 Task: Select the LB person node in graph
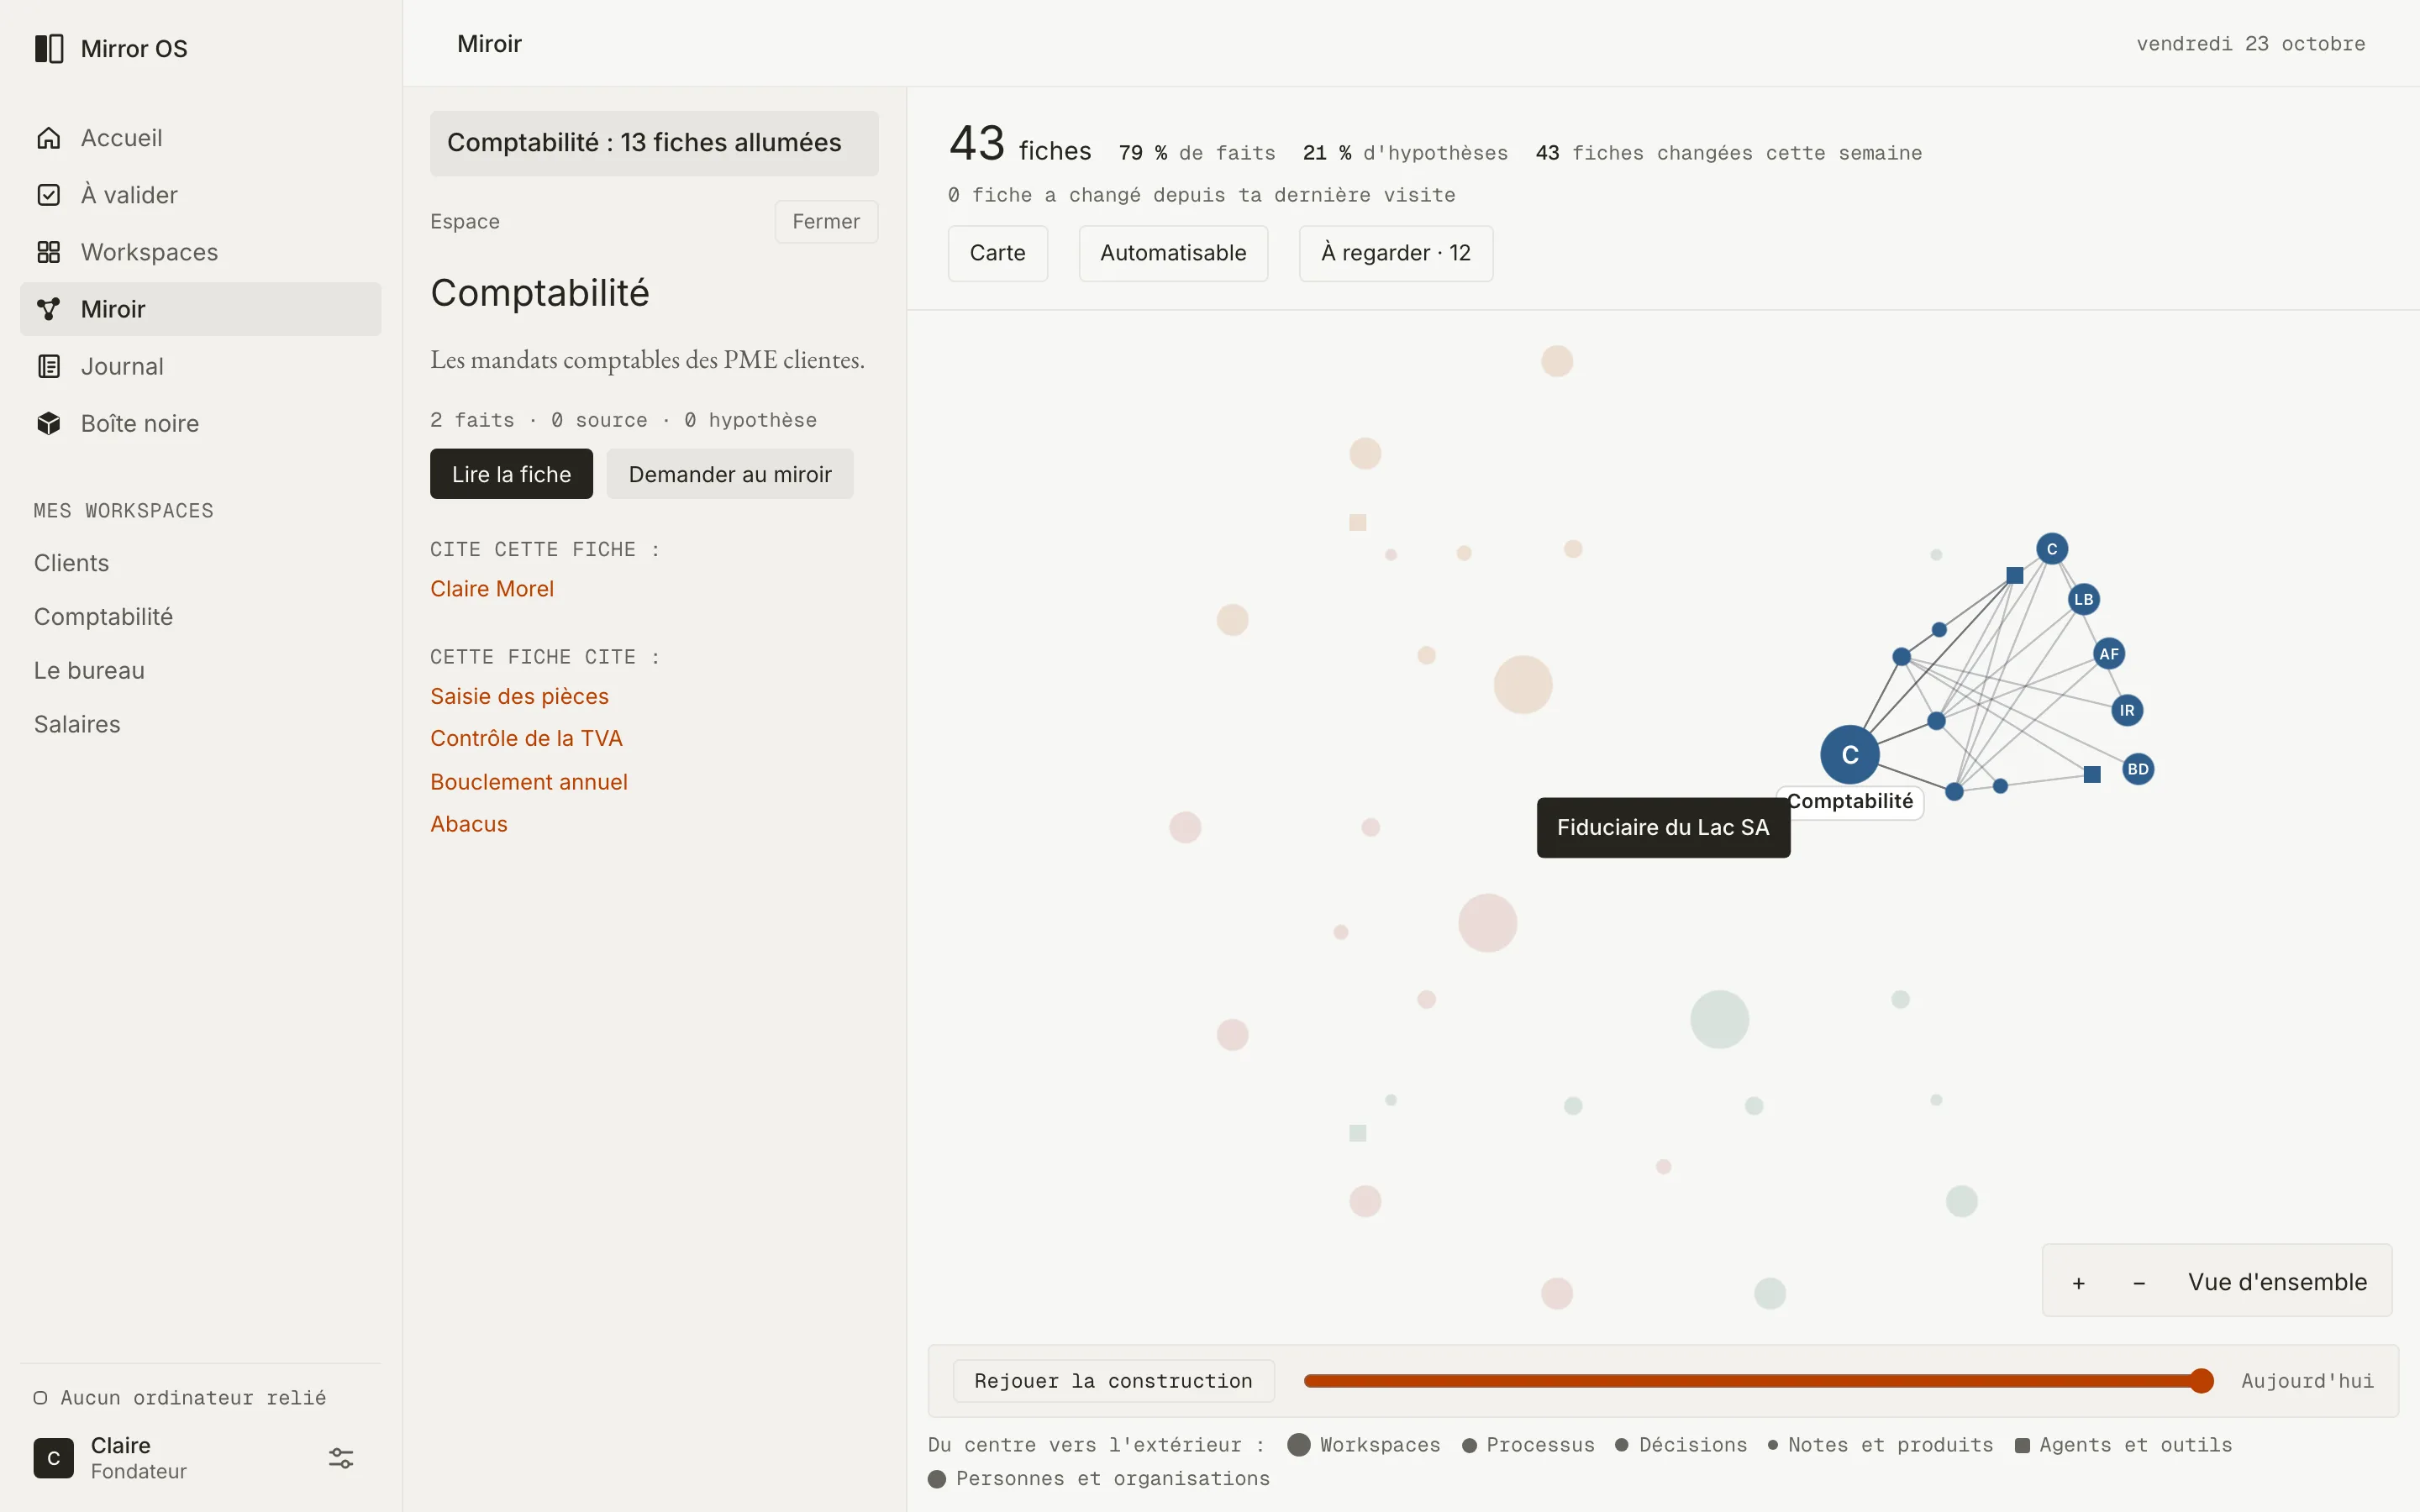pos(2083,599)
